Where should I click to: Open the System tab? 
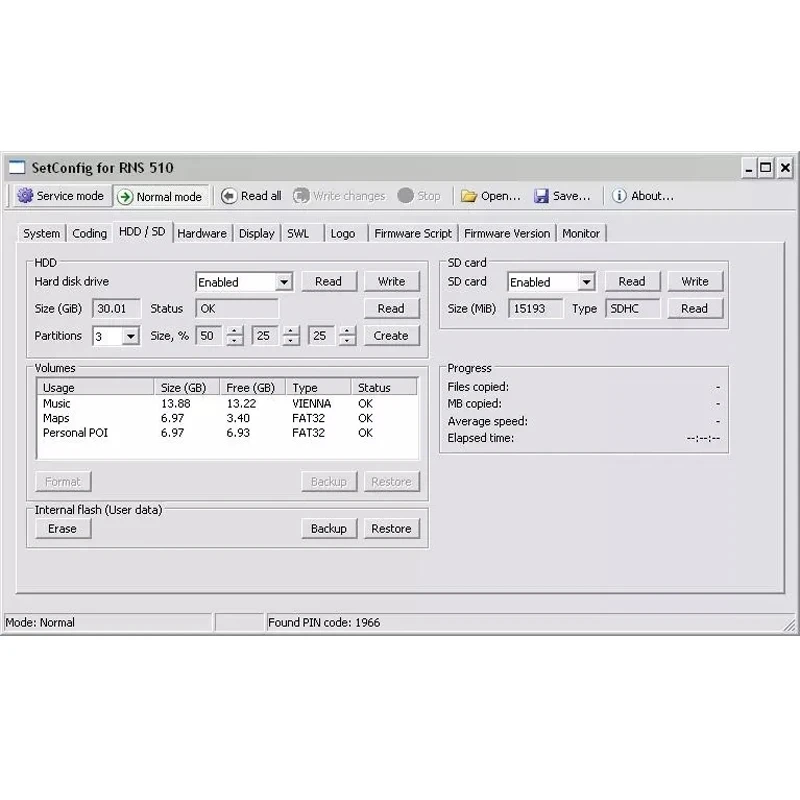(41, 234)
